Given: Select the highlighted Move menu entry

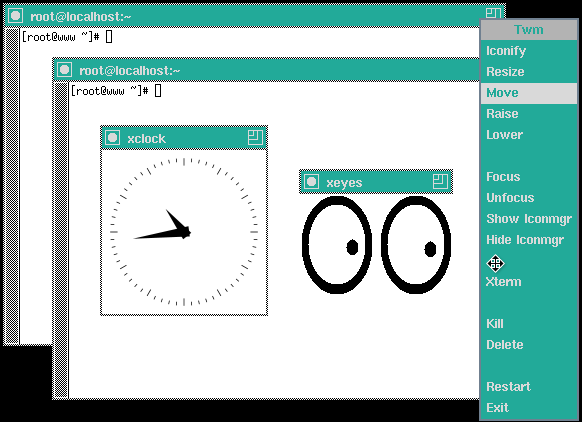Looking at the screenshot, I should point(529,93).
